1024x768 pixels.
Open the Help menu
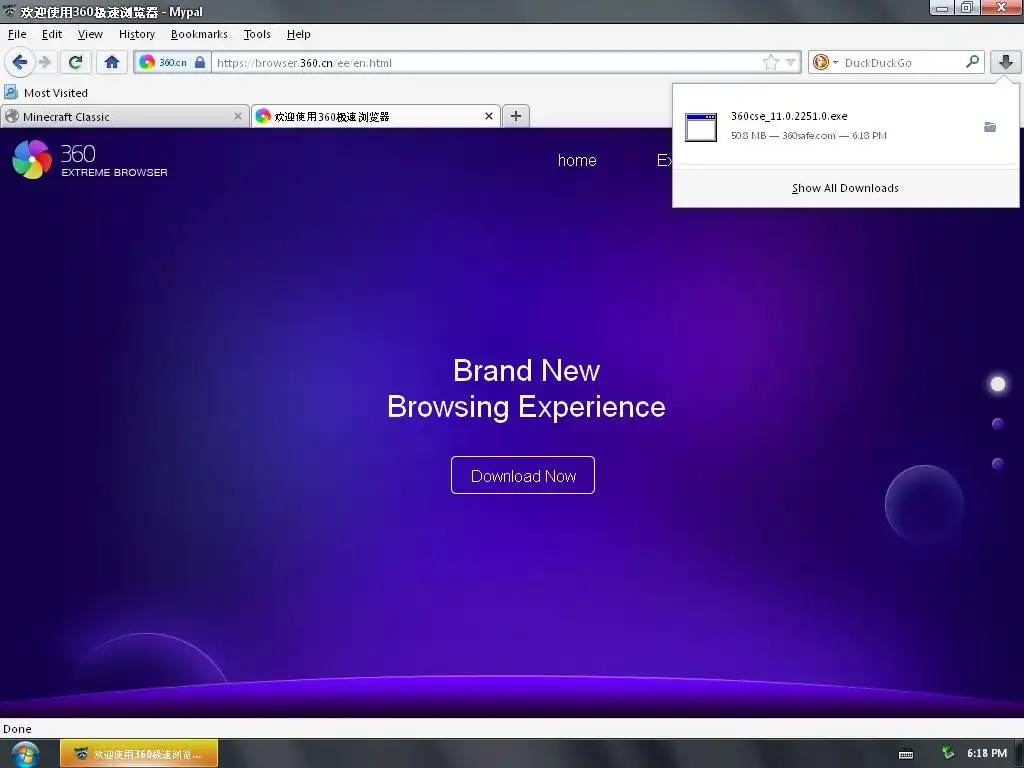(298, 34)
